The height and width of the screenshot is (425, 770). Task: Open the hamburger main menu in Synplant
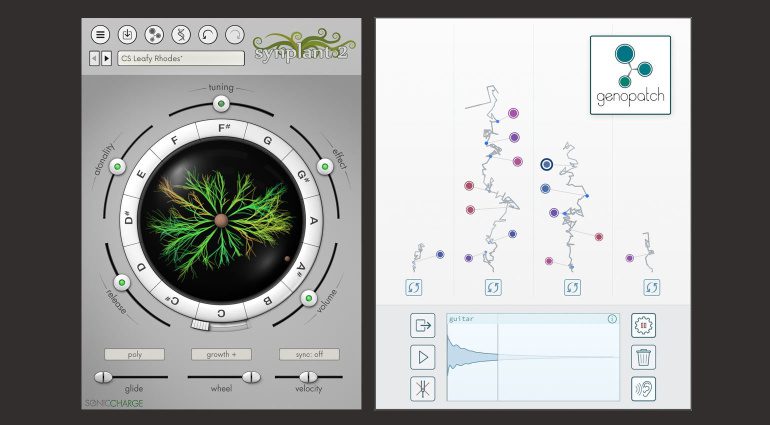click(101, 35)
